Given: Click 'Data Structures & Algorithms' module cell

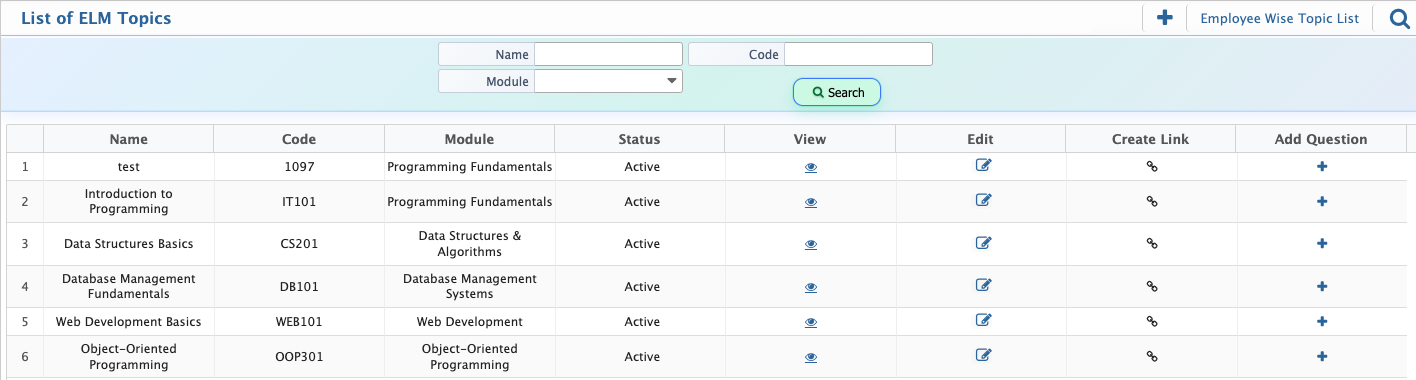Looking at the screenshot, I should [x=469, y=244].
